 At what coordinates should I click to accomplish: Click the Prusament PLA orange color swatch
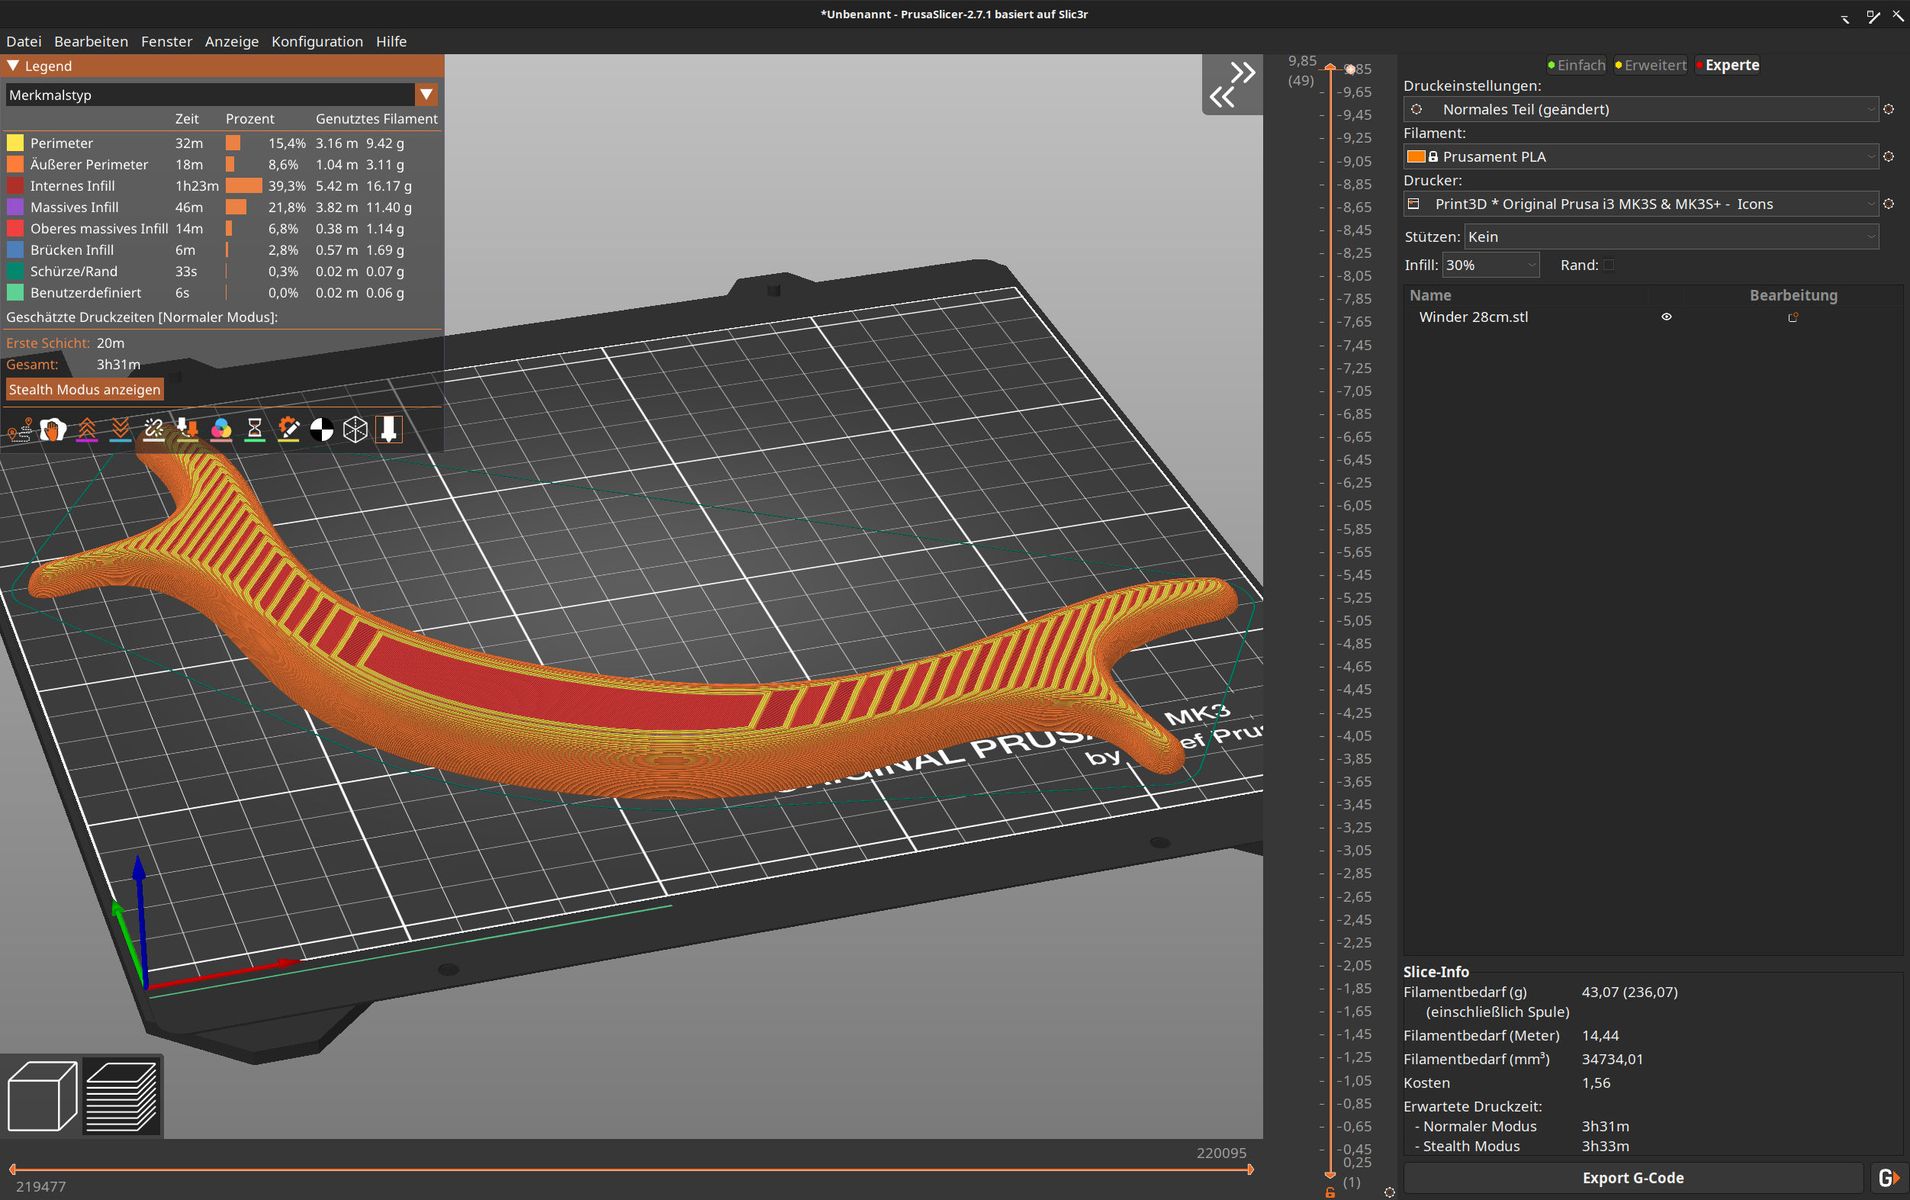click(x=1415, y=157)
